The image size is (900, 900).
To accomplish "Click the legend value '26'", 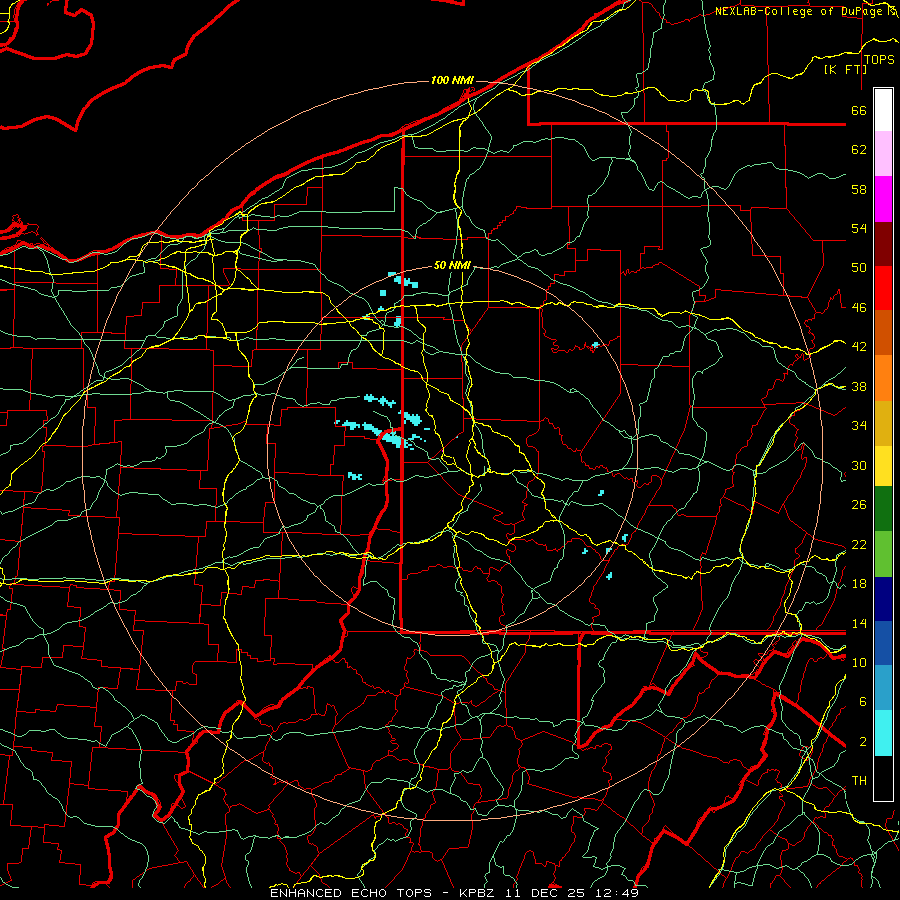I will (859, 505).
